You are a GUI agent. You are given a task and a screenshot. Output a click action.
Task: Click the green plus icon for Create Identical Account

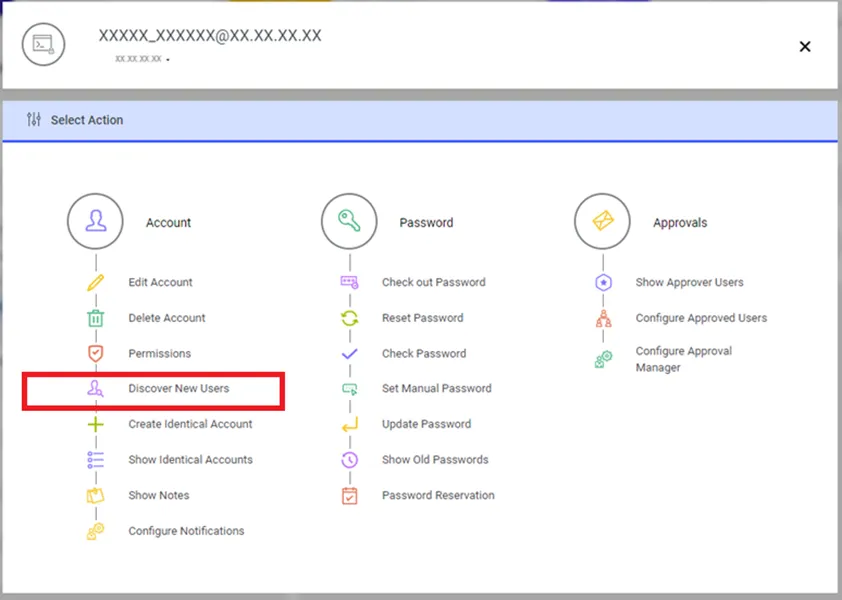pyautogui.click(x=96, y=424)
